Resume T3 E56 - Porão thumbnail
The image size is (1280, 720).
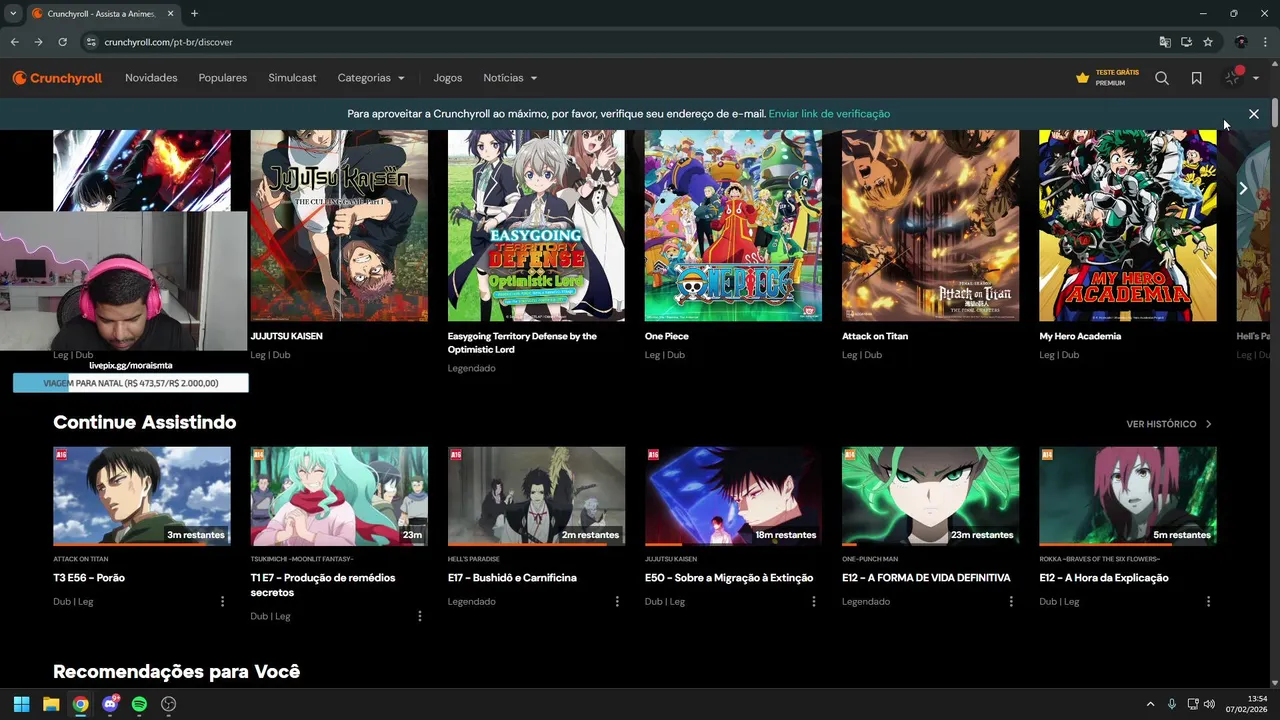tap(142, 496)
